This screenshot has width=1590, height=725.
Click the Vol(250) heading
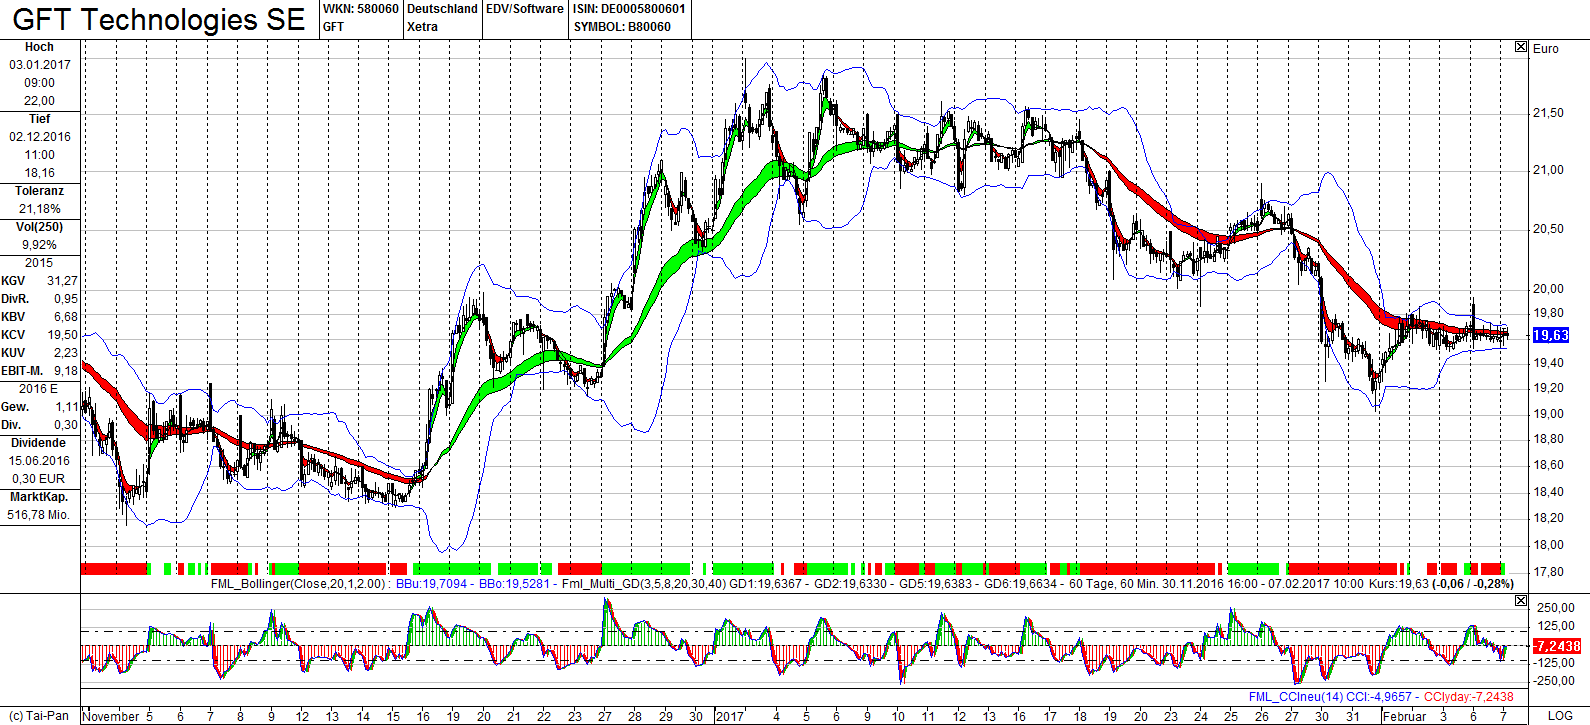point(39,227)
